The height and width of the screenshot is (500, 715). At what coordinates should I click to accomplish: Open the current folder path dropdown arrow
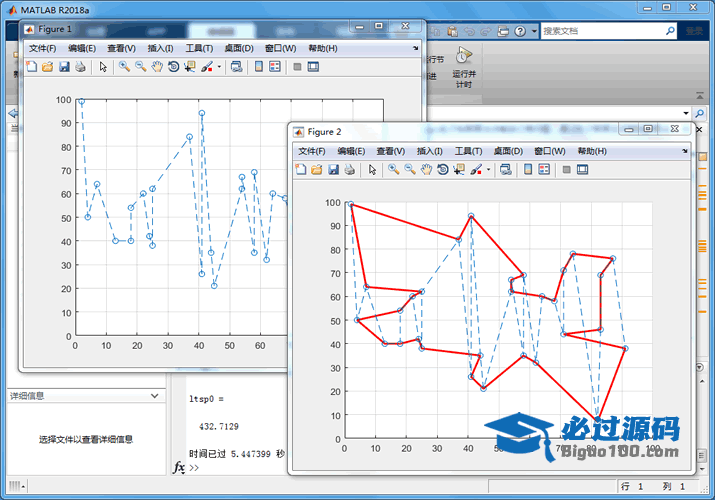pyautogui.click(x=686, y=113)
